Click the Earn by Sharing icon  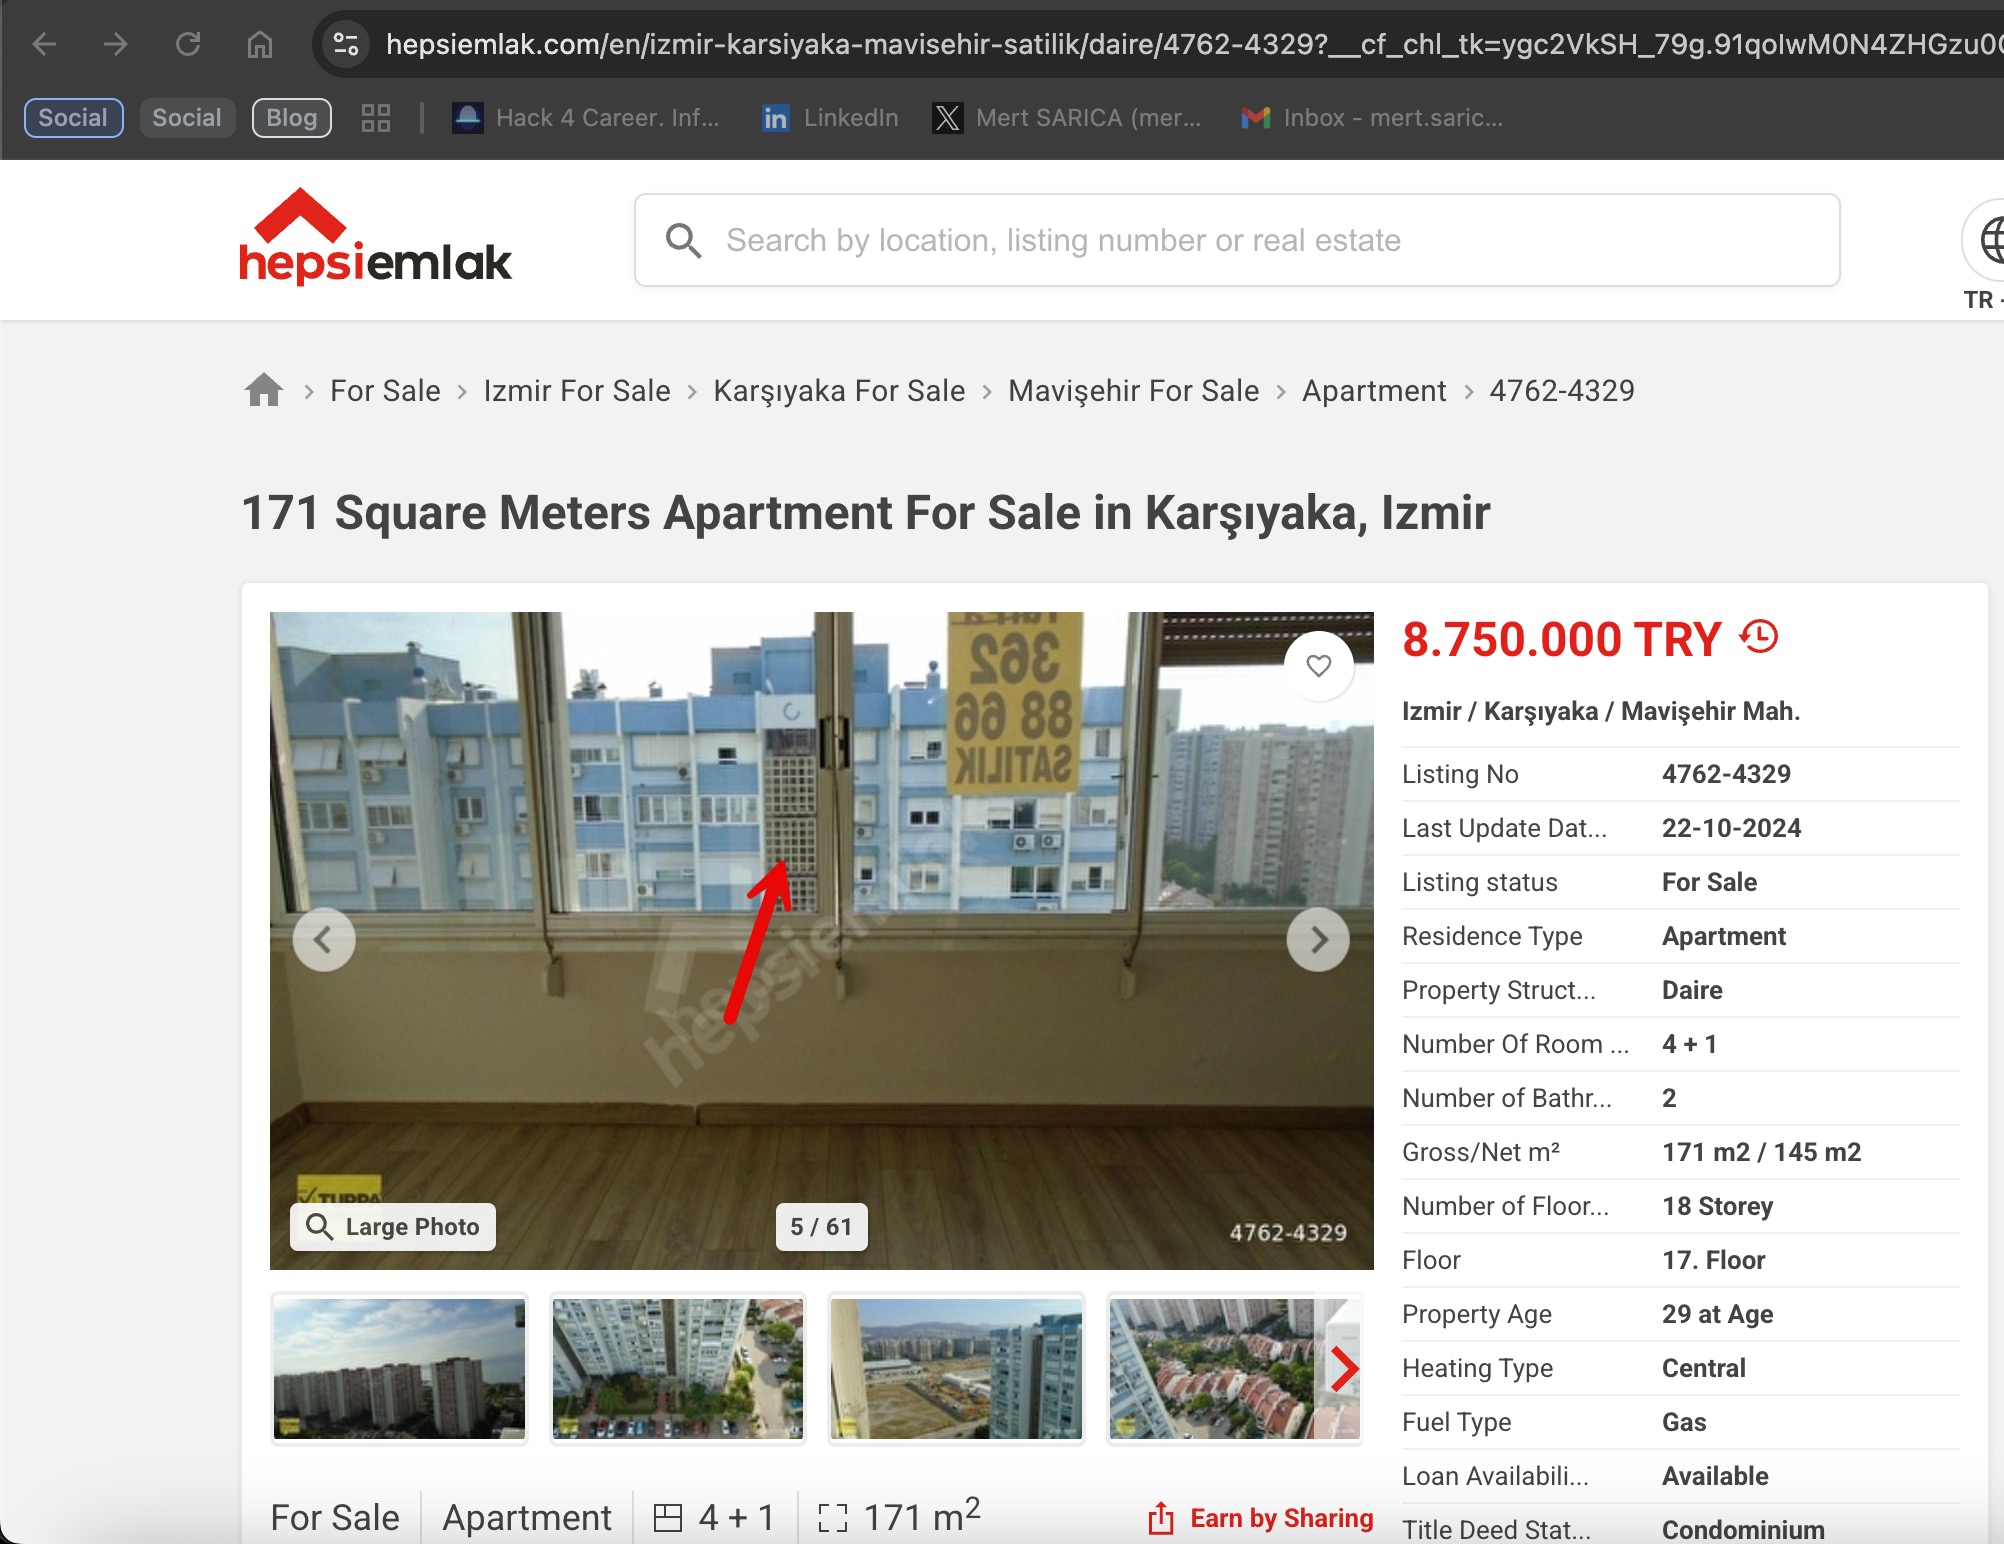pyautogui.click(x=1162, y=1517)
